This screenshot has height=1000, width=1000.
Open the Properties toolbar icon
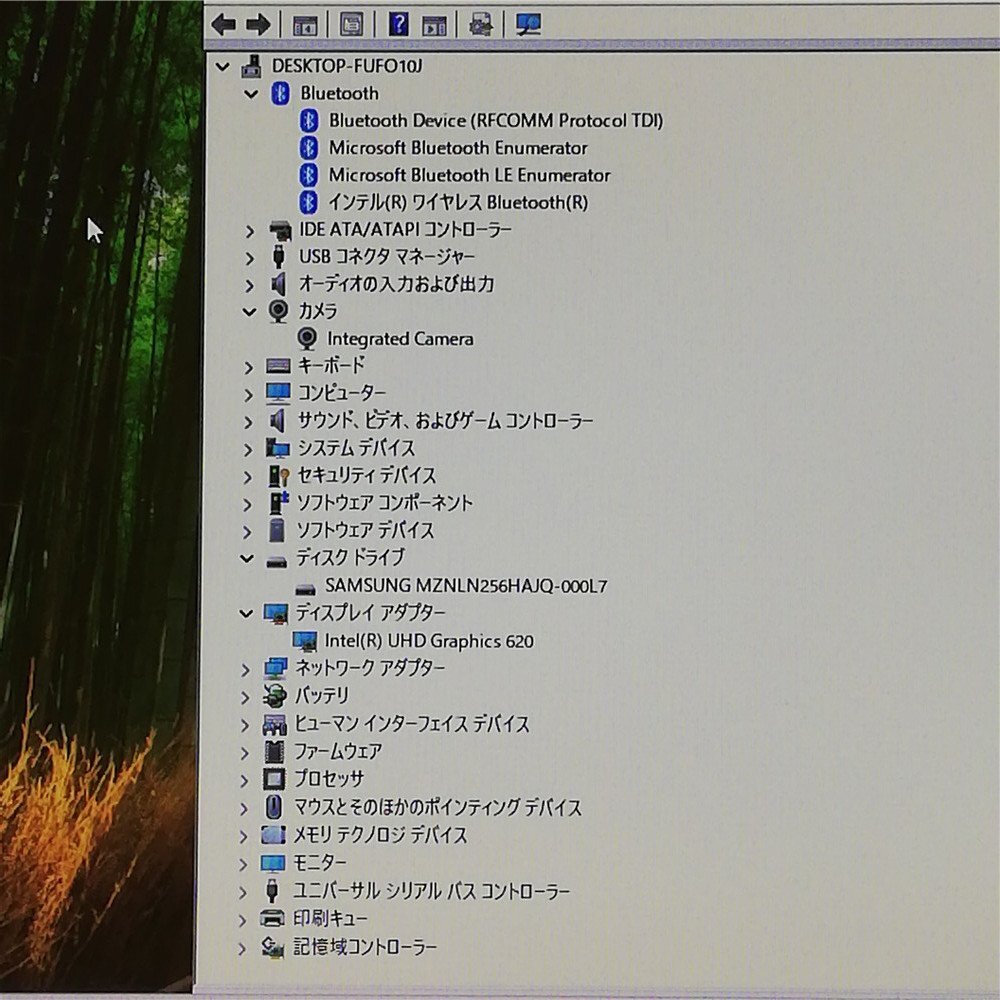pyautogui.click(x=351, y=24)
